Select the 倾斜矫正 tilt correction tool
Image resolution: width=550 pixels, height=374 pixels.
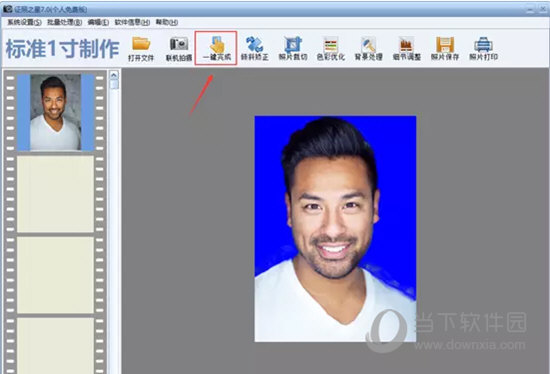click(x=255, y=49)
